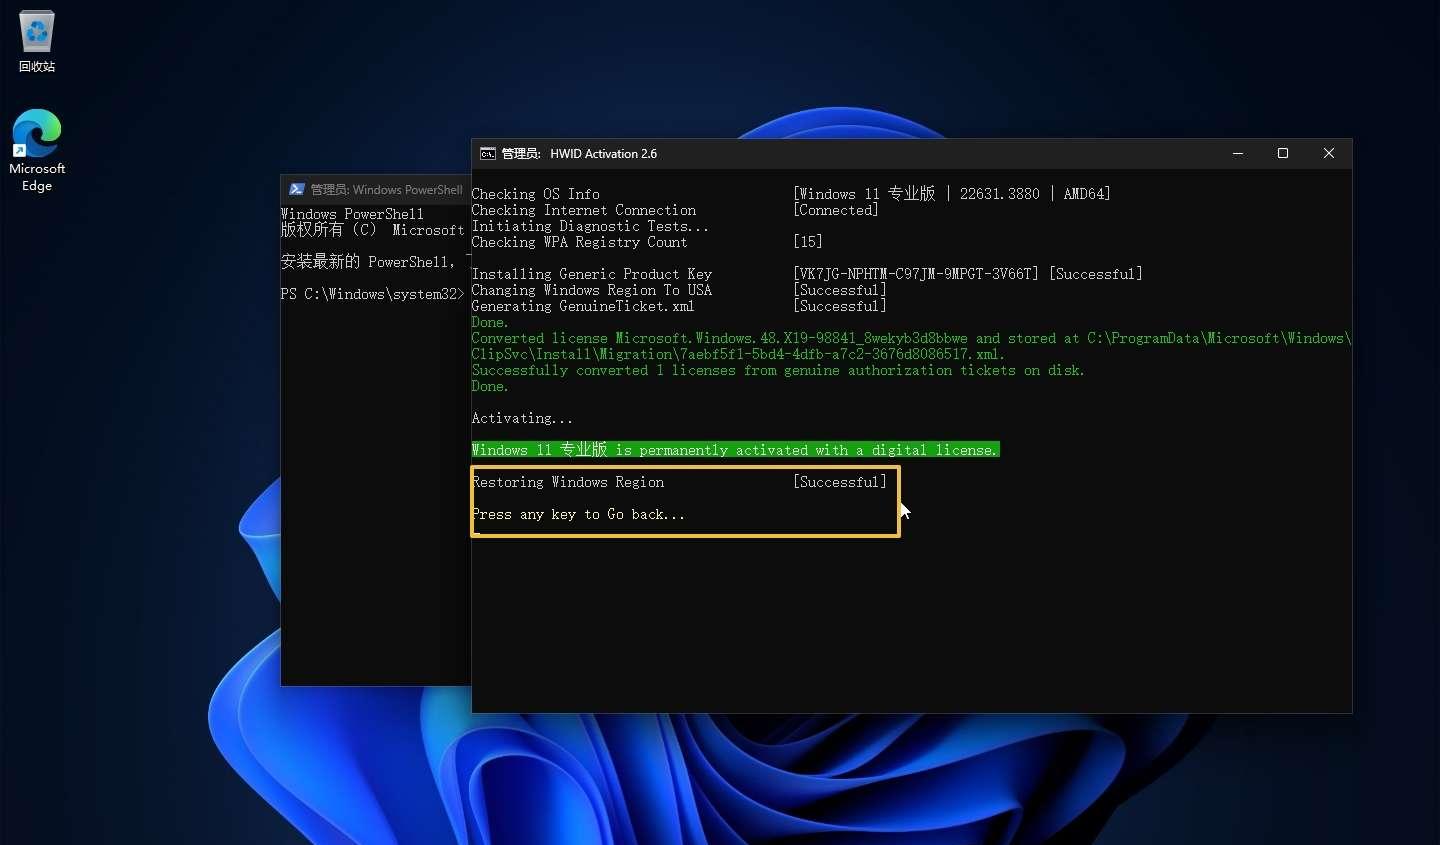The width and height of the screenshot is (1440, 845).
Task: Click 'Initiating Diagnostic Tests...' line
Action: coord(590,226)
